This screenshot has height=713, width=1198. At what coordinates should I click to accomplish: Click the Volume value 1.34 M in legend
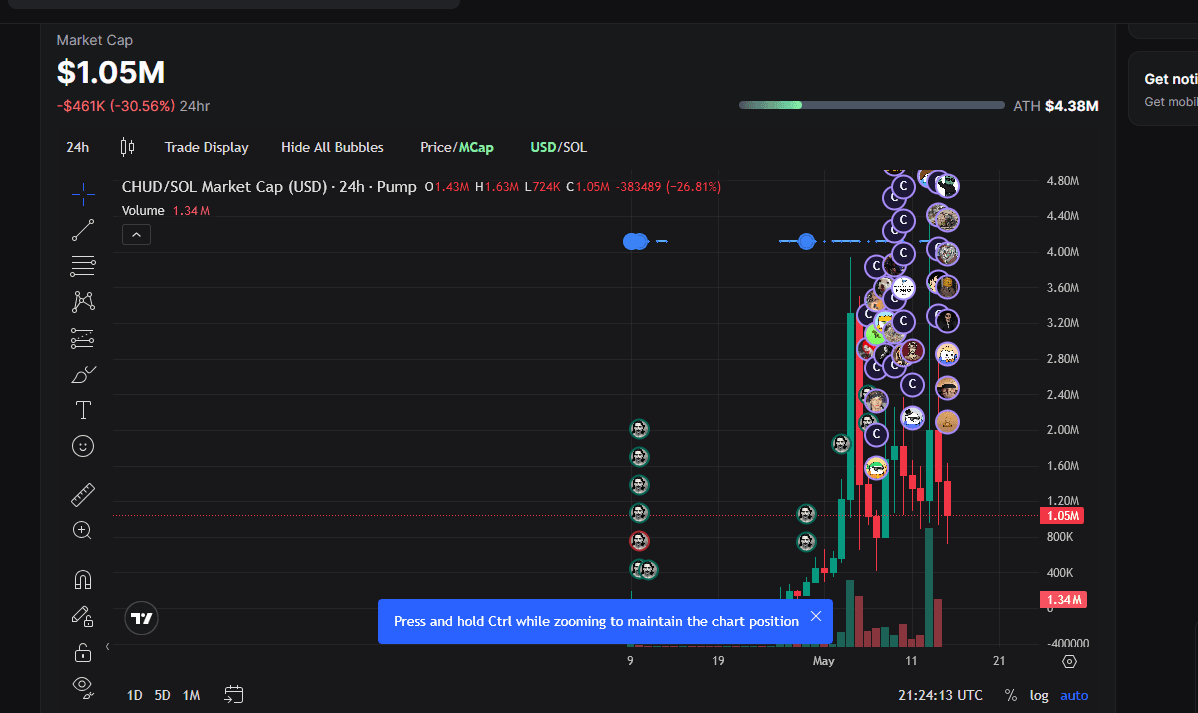click(x=191, y=211)
